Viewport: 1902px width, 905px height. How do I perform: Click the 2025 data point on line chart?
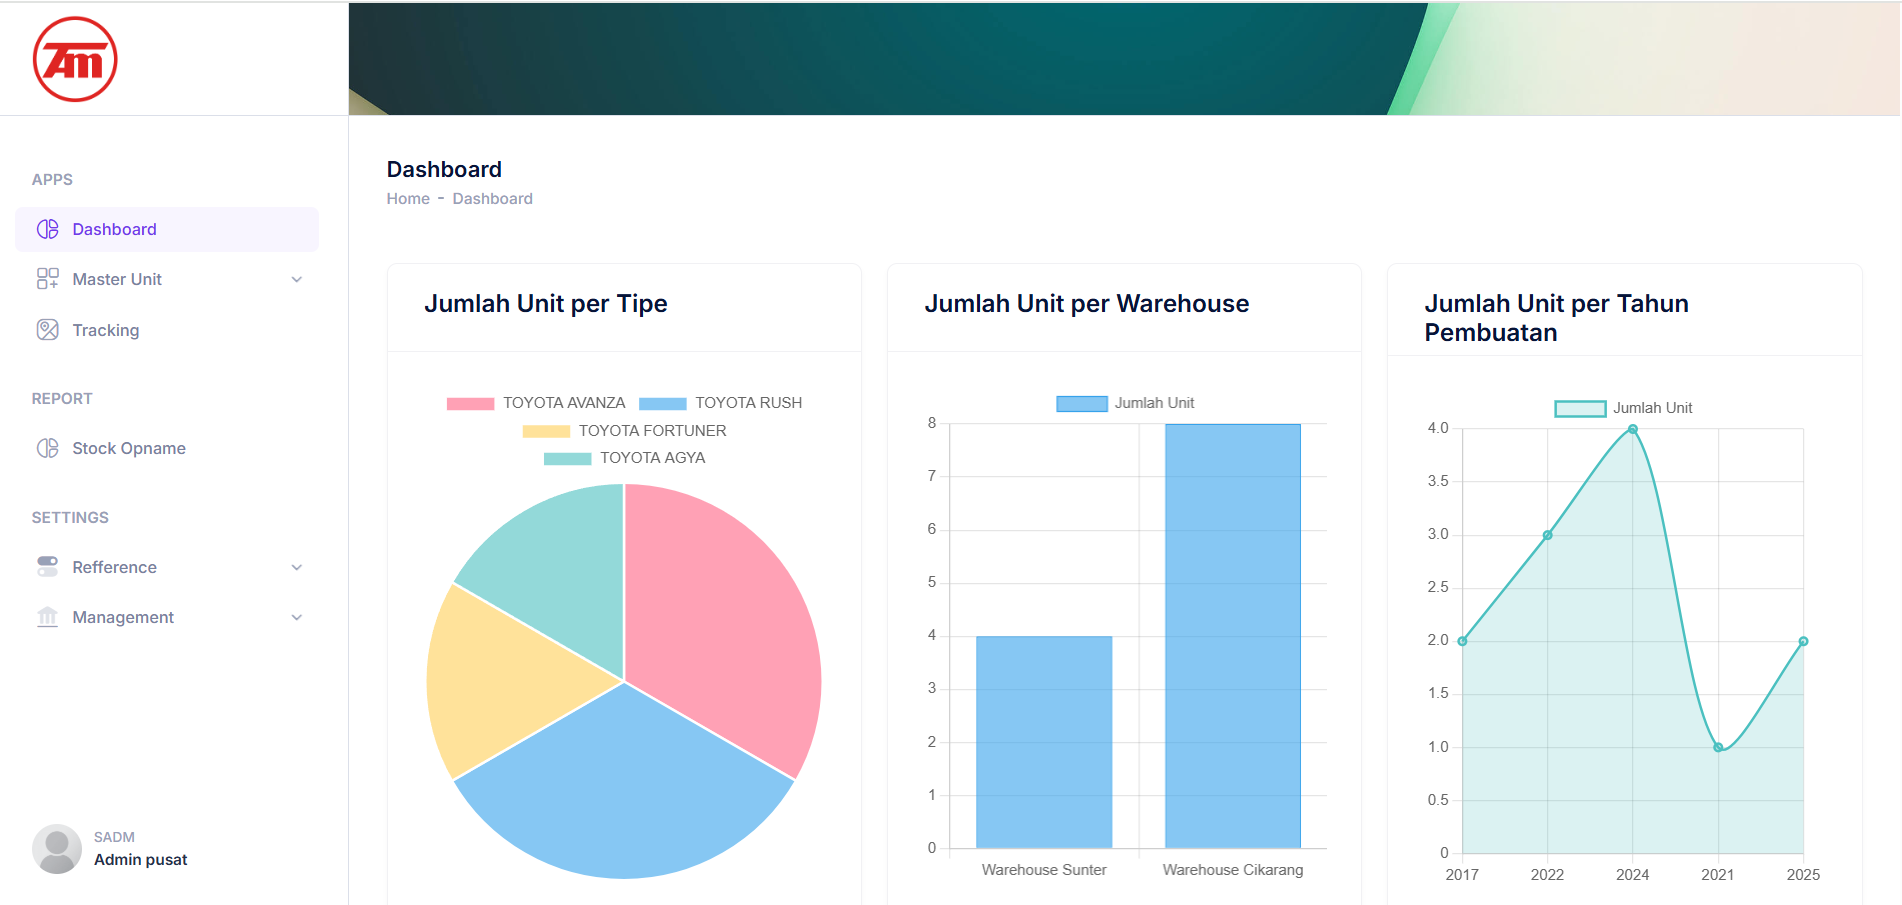[x=1803, y=641]
